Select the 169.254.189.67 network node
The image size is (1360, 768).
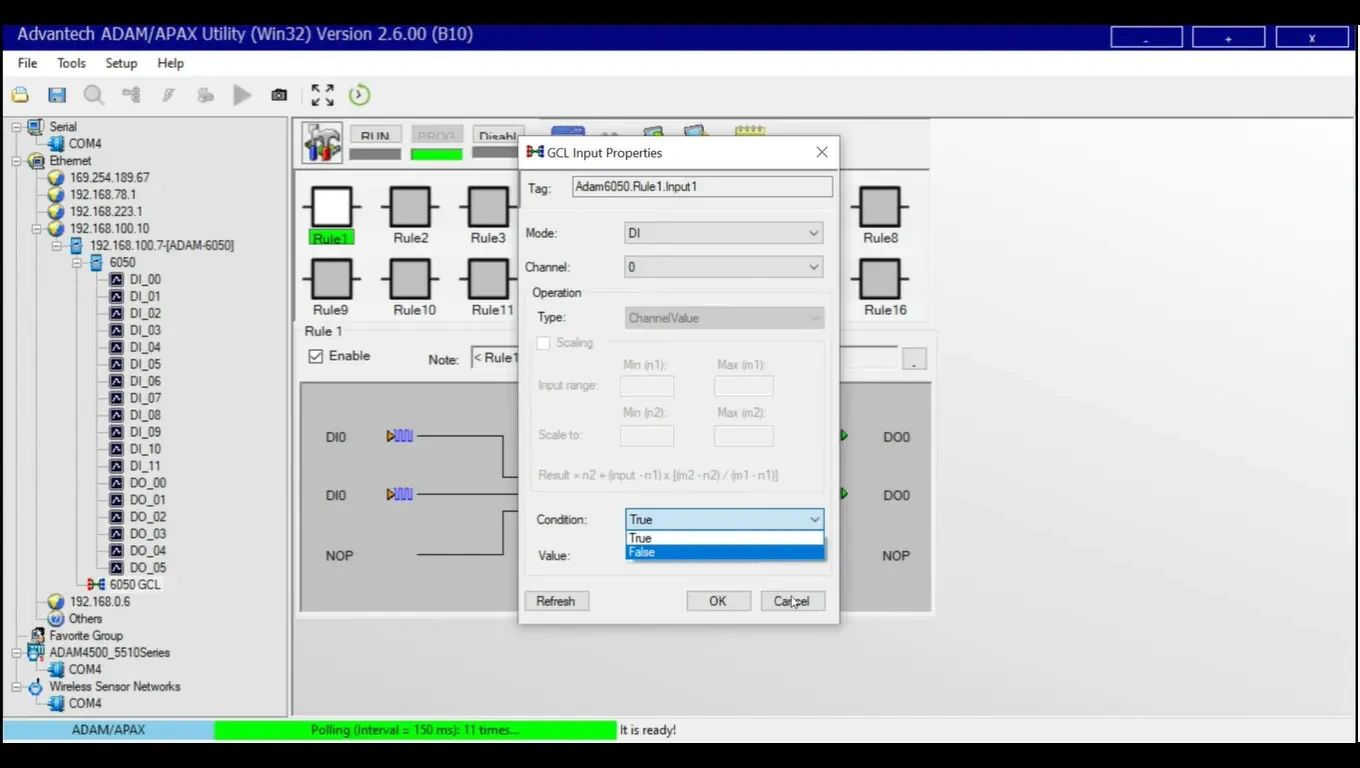click(109, 178)
